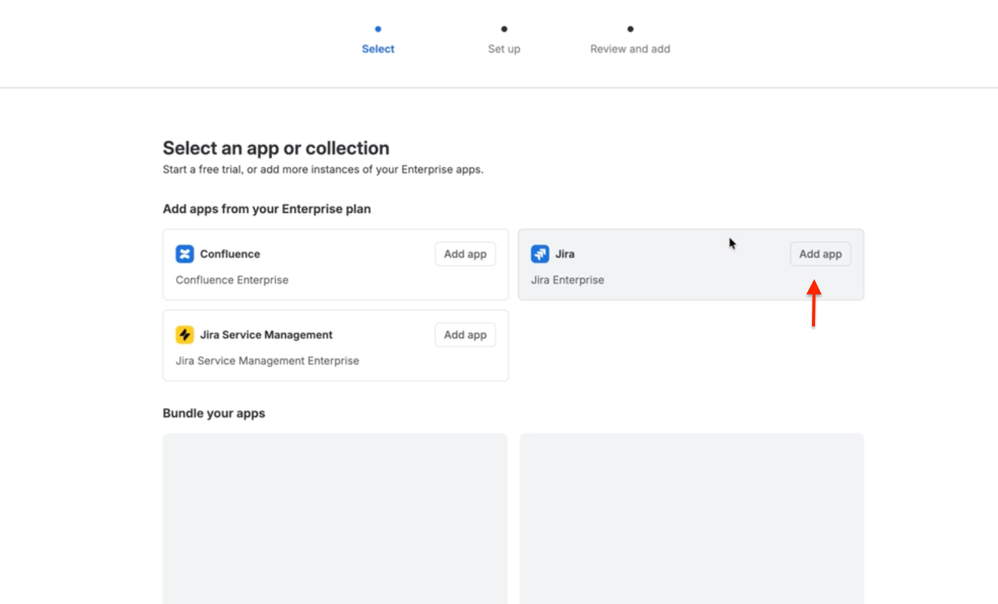Click the Jira card title
This screenshot has height=604, width=998.
[x=565, y=254]
